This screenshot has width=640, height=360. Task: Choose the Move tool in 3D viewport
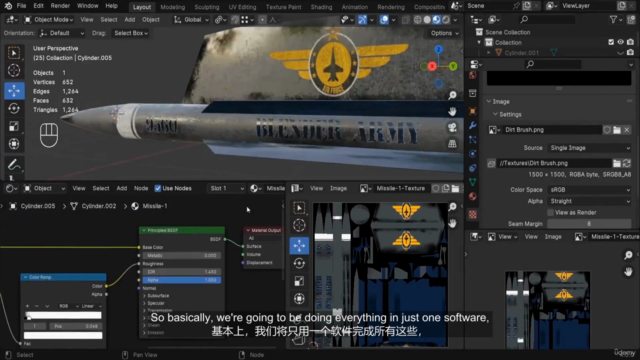[x=14, y=91]
